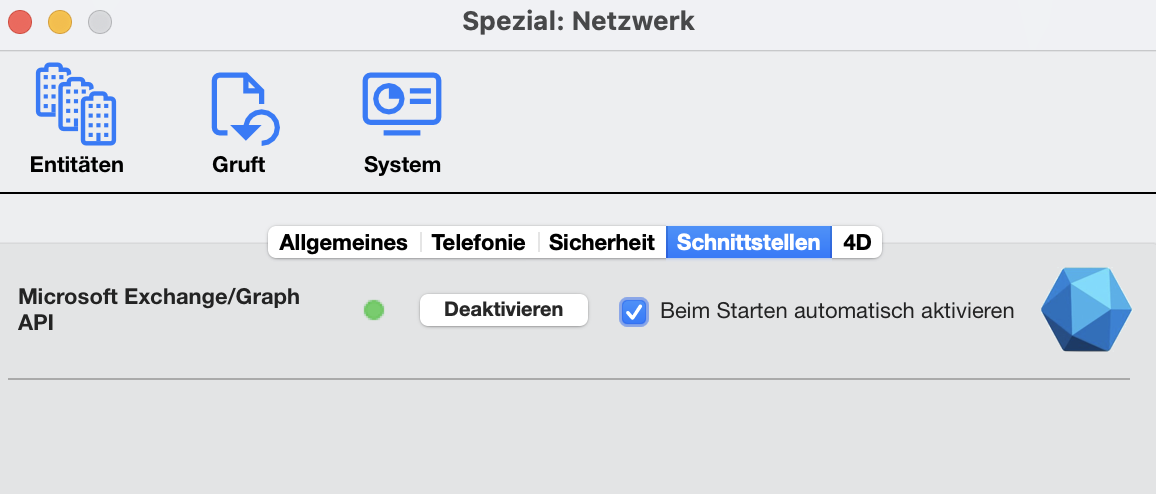Viewport: 1156px width, 494px height.
Task: Go to the 4D tab
Action: click(x=857, y=243)
